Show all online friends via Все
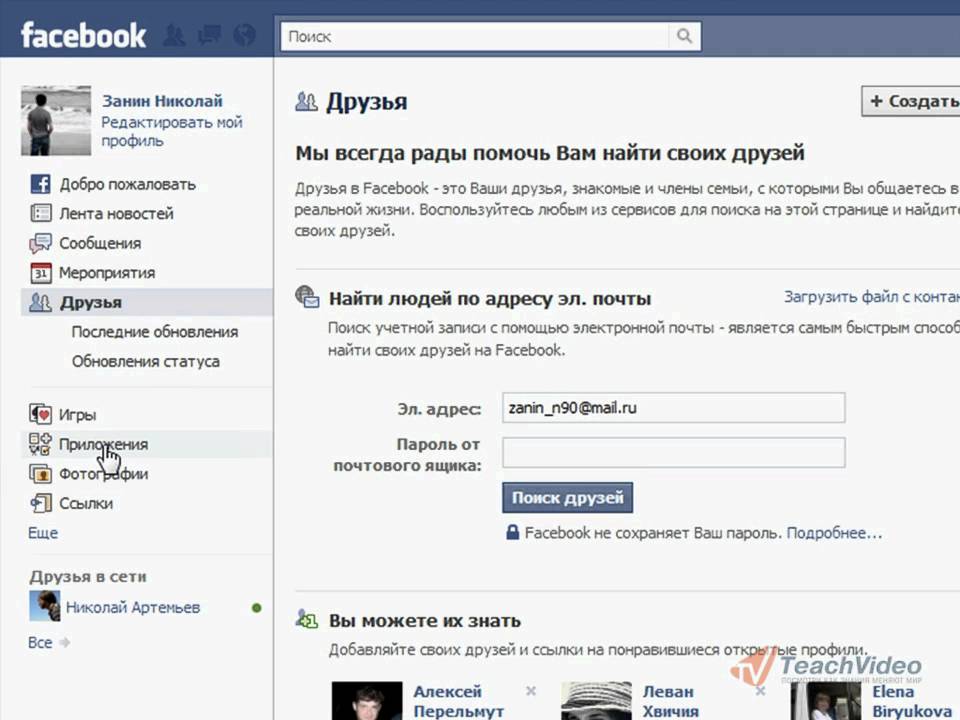 (x=40, y=642)
